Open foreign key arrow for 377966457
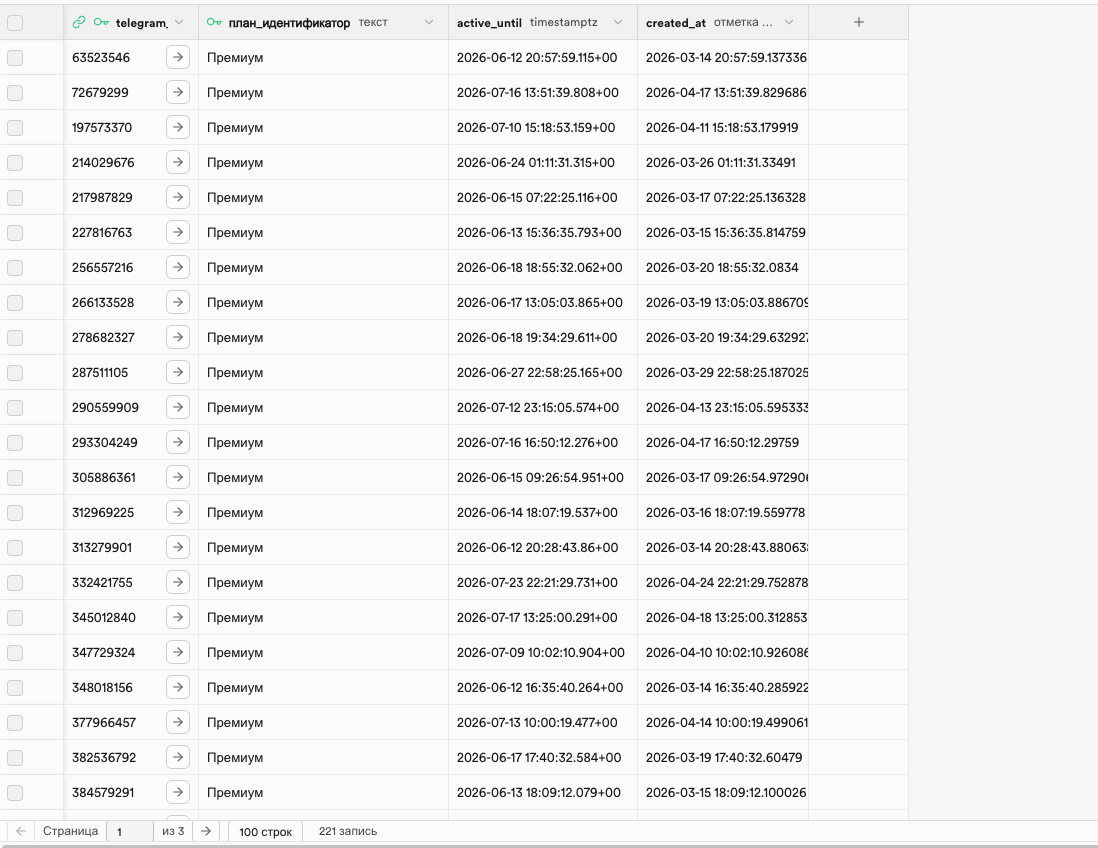This screenshot has height=848, width=1098. pyautogui.click(x=178, y=722)
